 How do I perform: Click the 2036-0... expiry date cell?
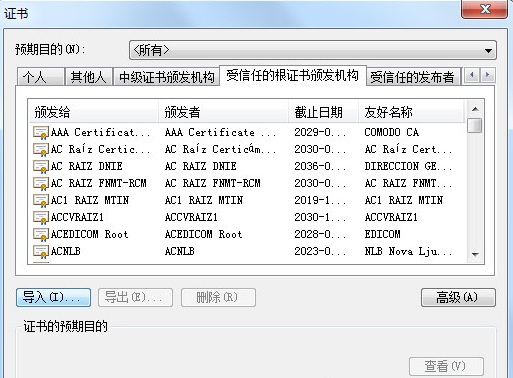point(320,167)
